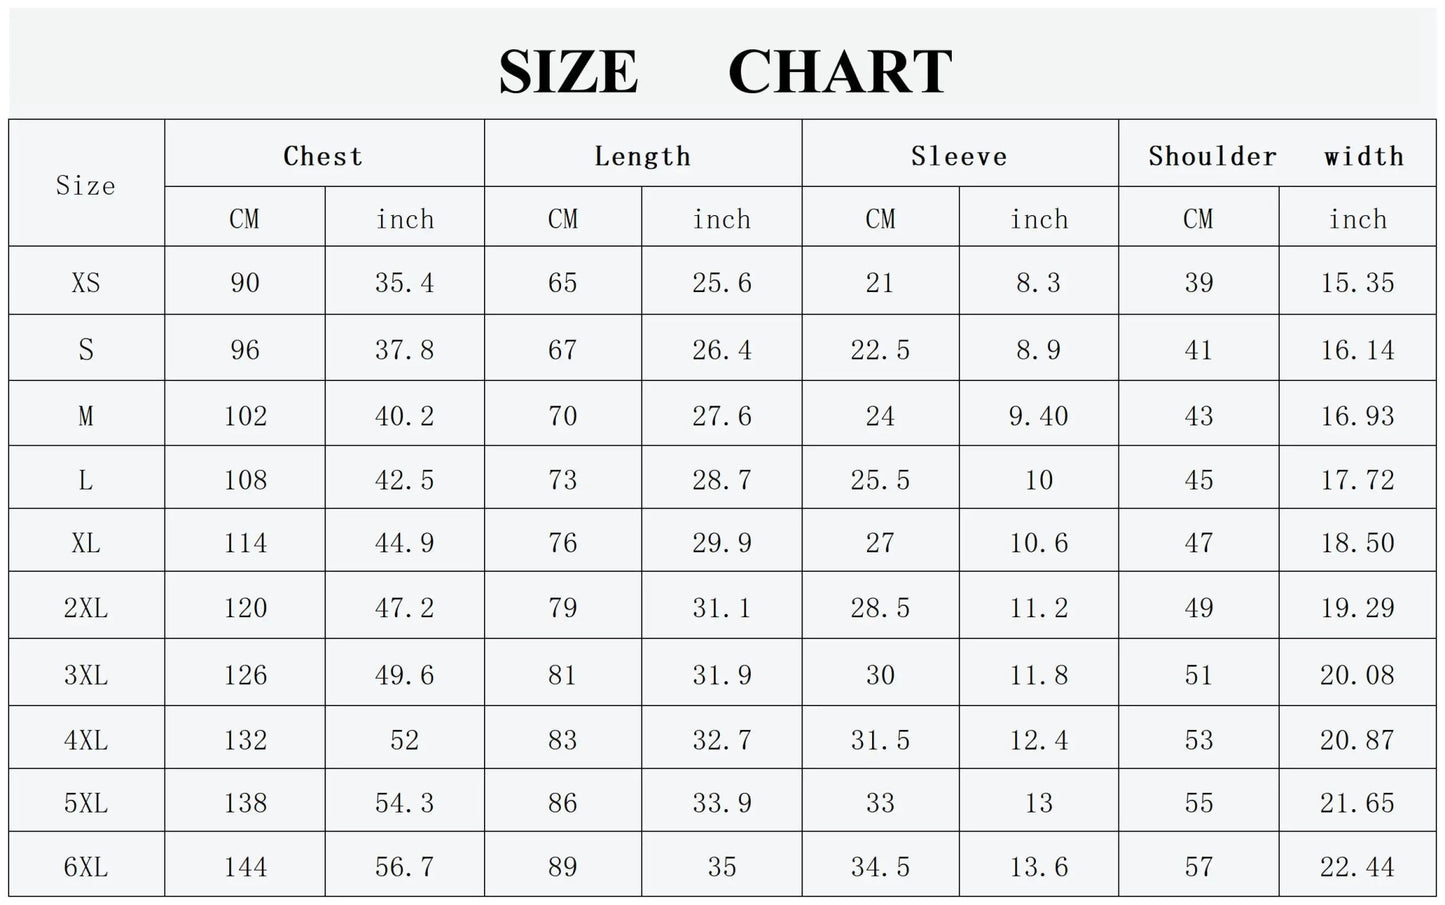Click the SIZE CHART title text
The height and width of the screenshot is (905, 1445).
pos(725,72)
